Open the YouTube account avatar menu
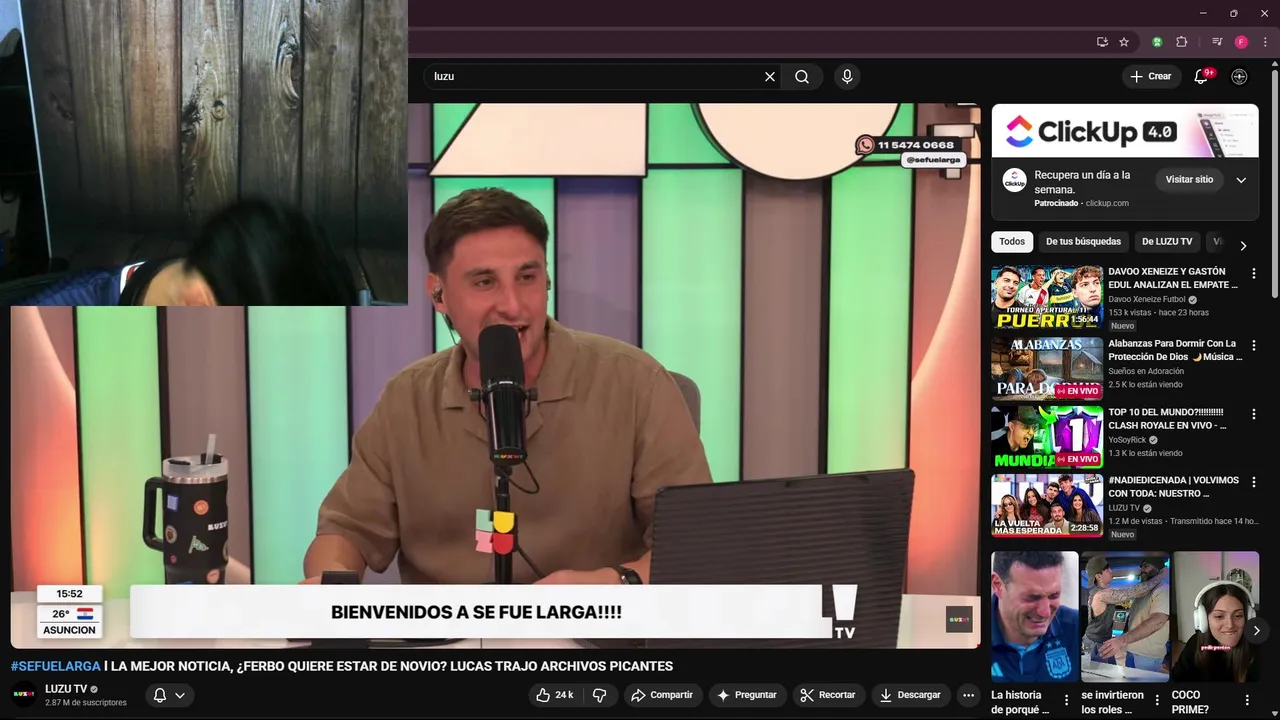Screen dimensions: 1280x720 tap(1239, 76)
